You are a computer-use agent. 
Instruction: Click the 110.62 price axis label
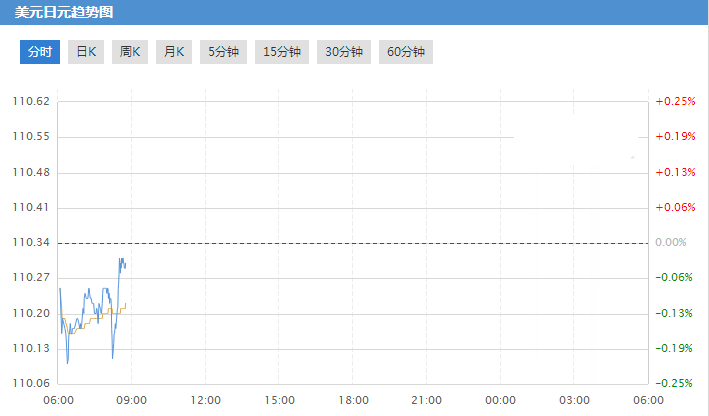coord(31,102)
